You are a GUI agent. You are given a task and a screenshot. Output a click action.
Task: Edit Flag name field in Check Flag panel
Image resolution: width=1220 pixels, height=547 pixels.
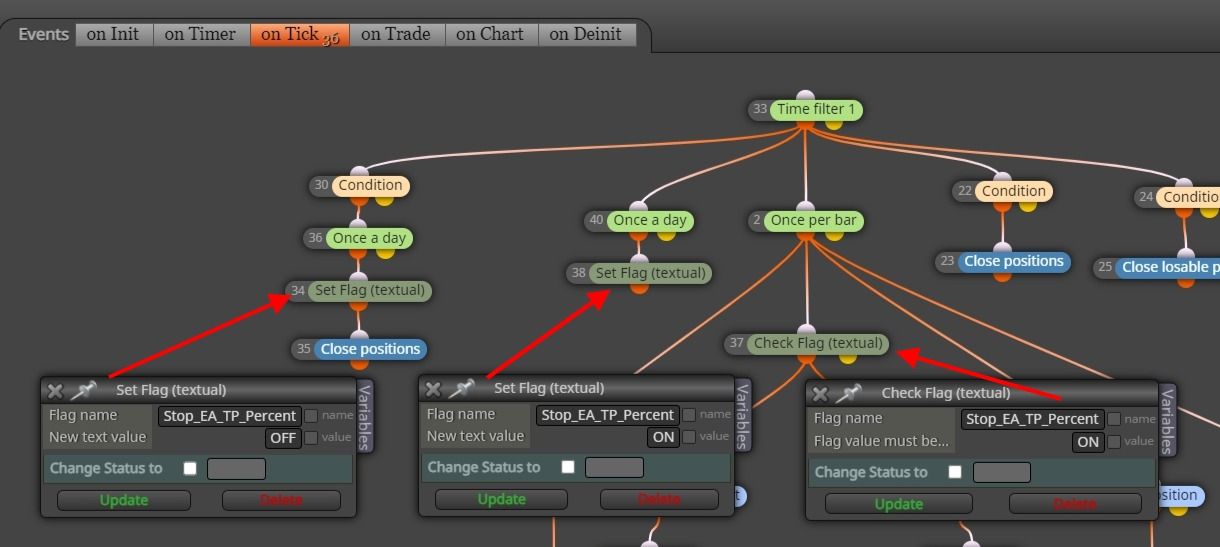click(x=1033, y=419)
